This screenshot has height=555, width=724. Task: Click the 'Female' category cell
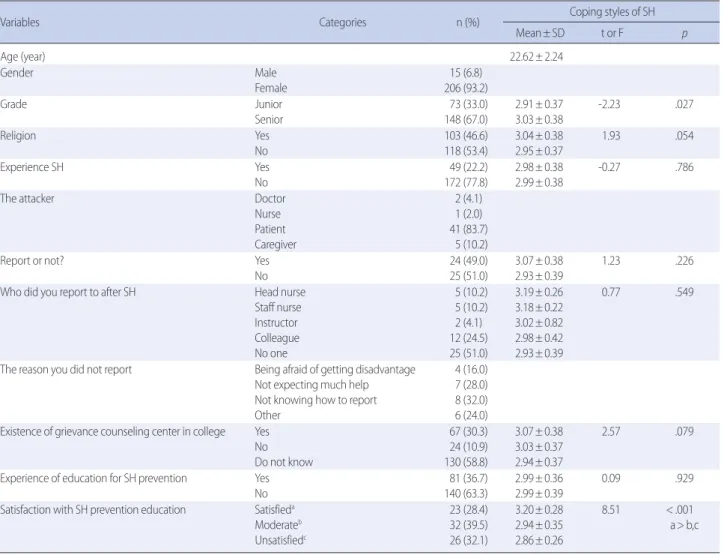pos(271,88)
